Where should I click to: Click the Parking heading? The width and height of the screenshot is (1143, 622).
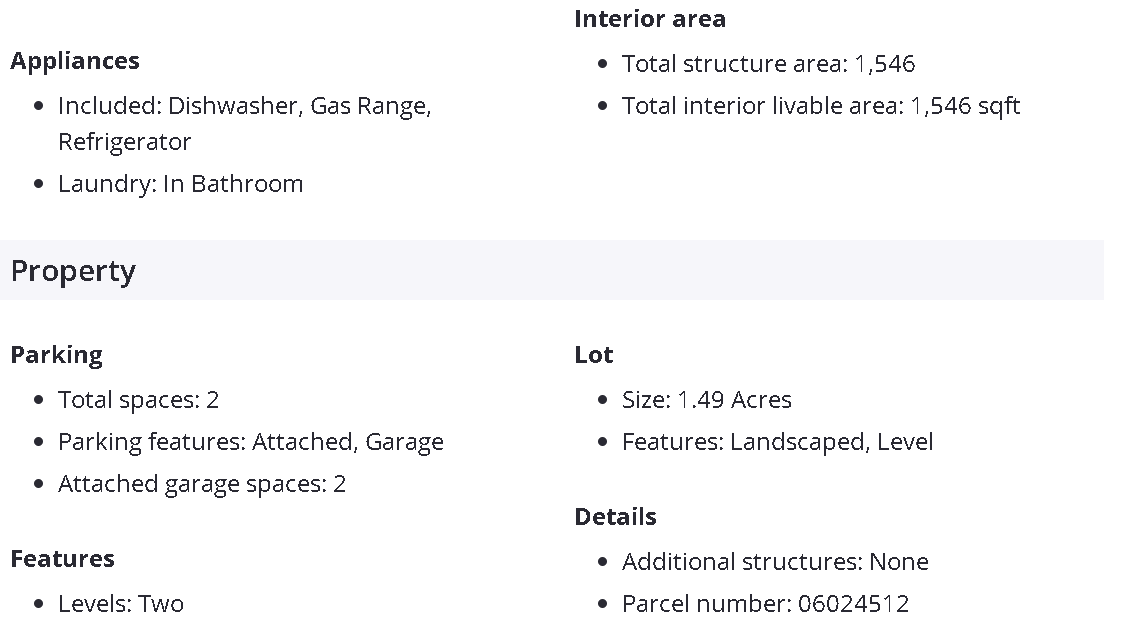56,355
